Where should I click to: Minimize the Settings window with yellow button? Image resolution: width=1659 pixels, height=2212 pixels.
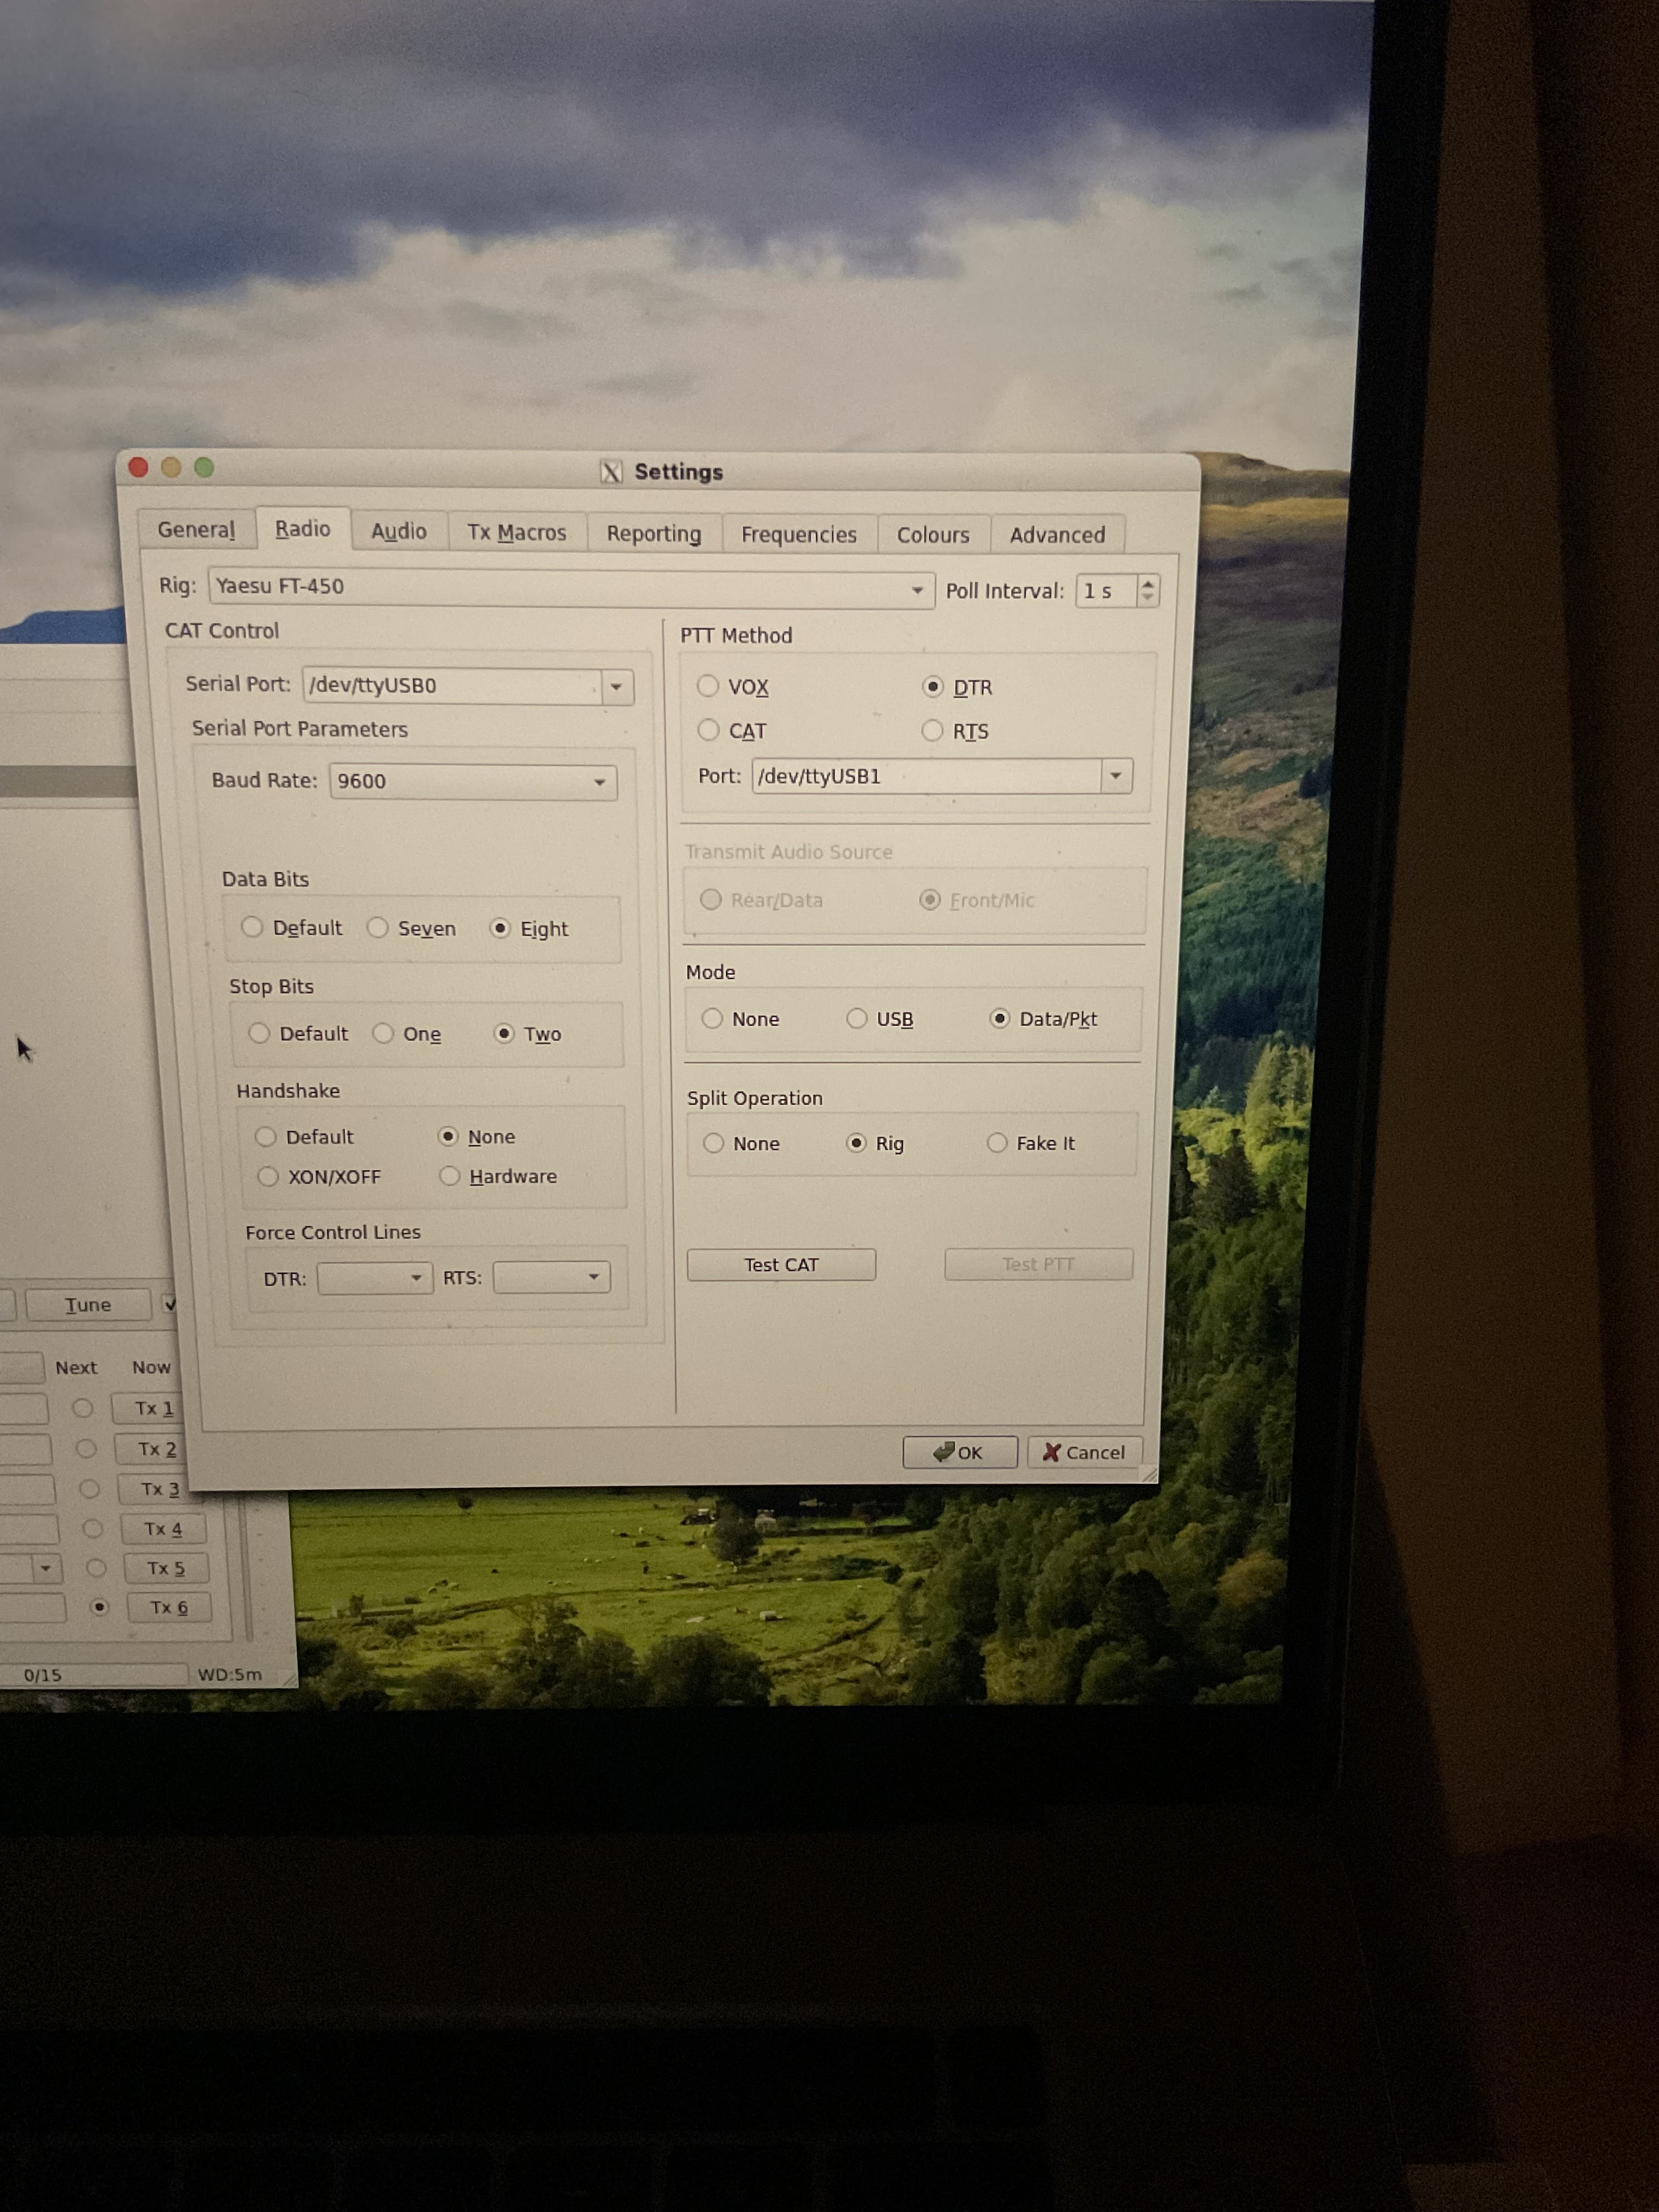pyautogui.click(x=171, y=468)
